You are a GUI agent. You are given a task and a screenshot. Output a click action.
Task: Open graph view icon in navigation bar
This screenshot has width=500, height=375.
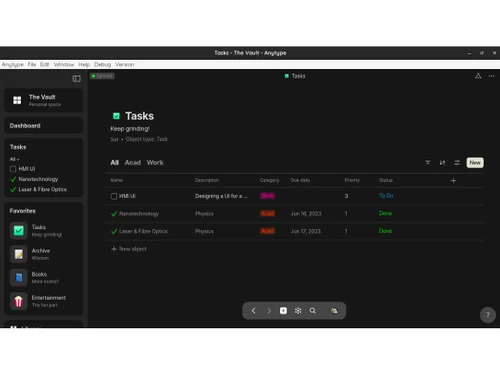pyautogui.click(x=298, y=311)
